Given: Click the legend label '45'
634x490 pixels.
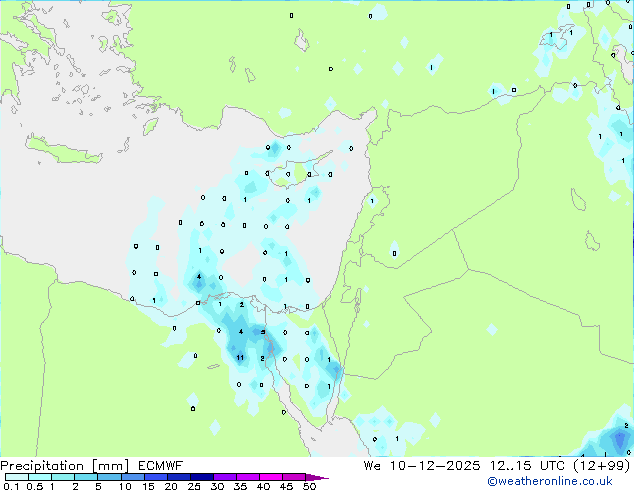Looking at the screenshot, I should 286,486.
